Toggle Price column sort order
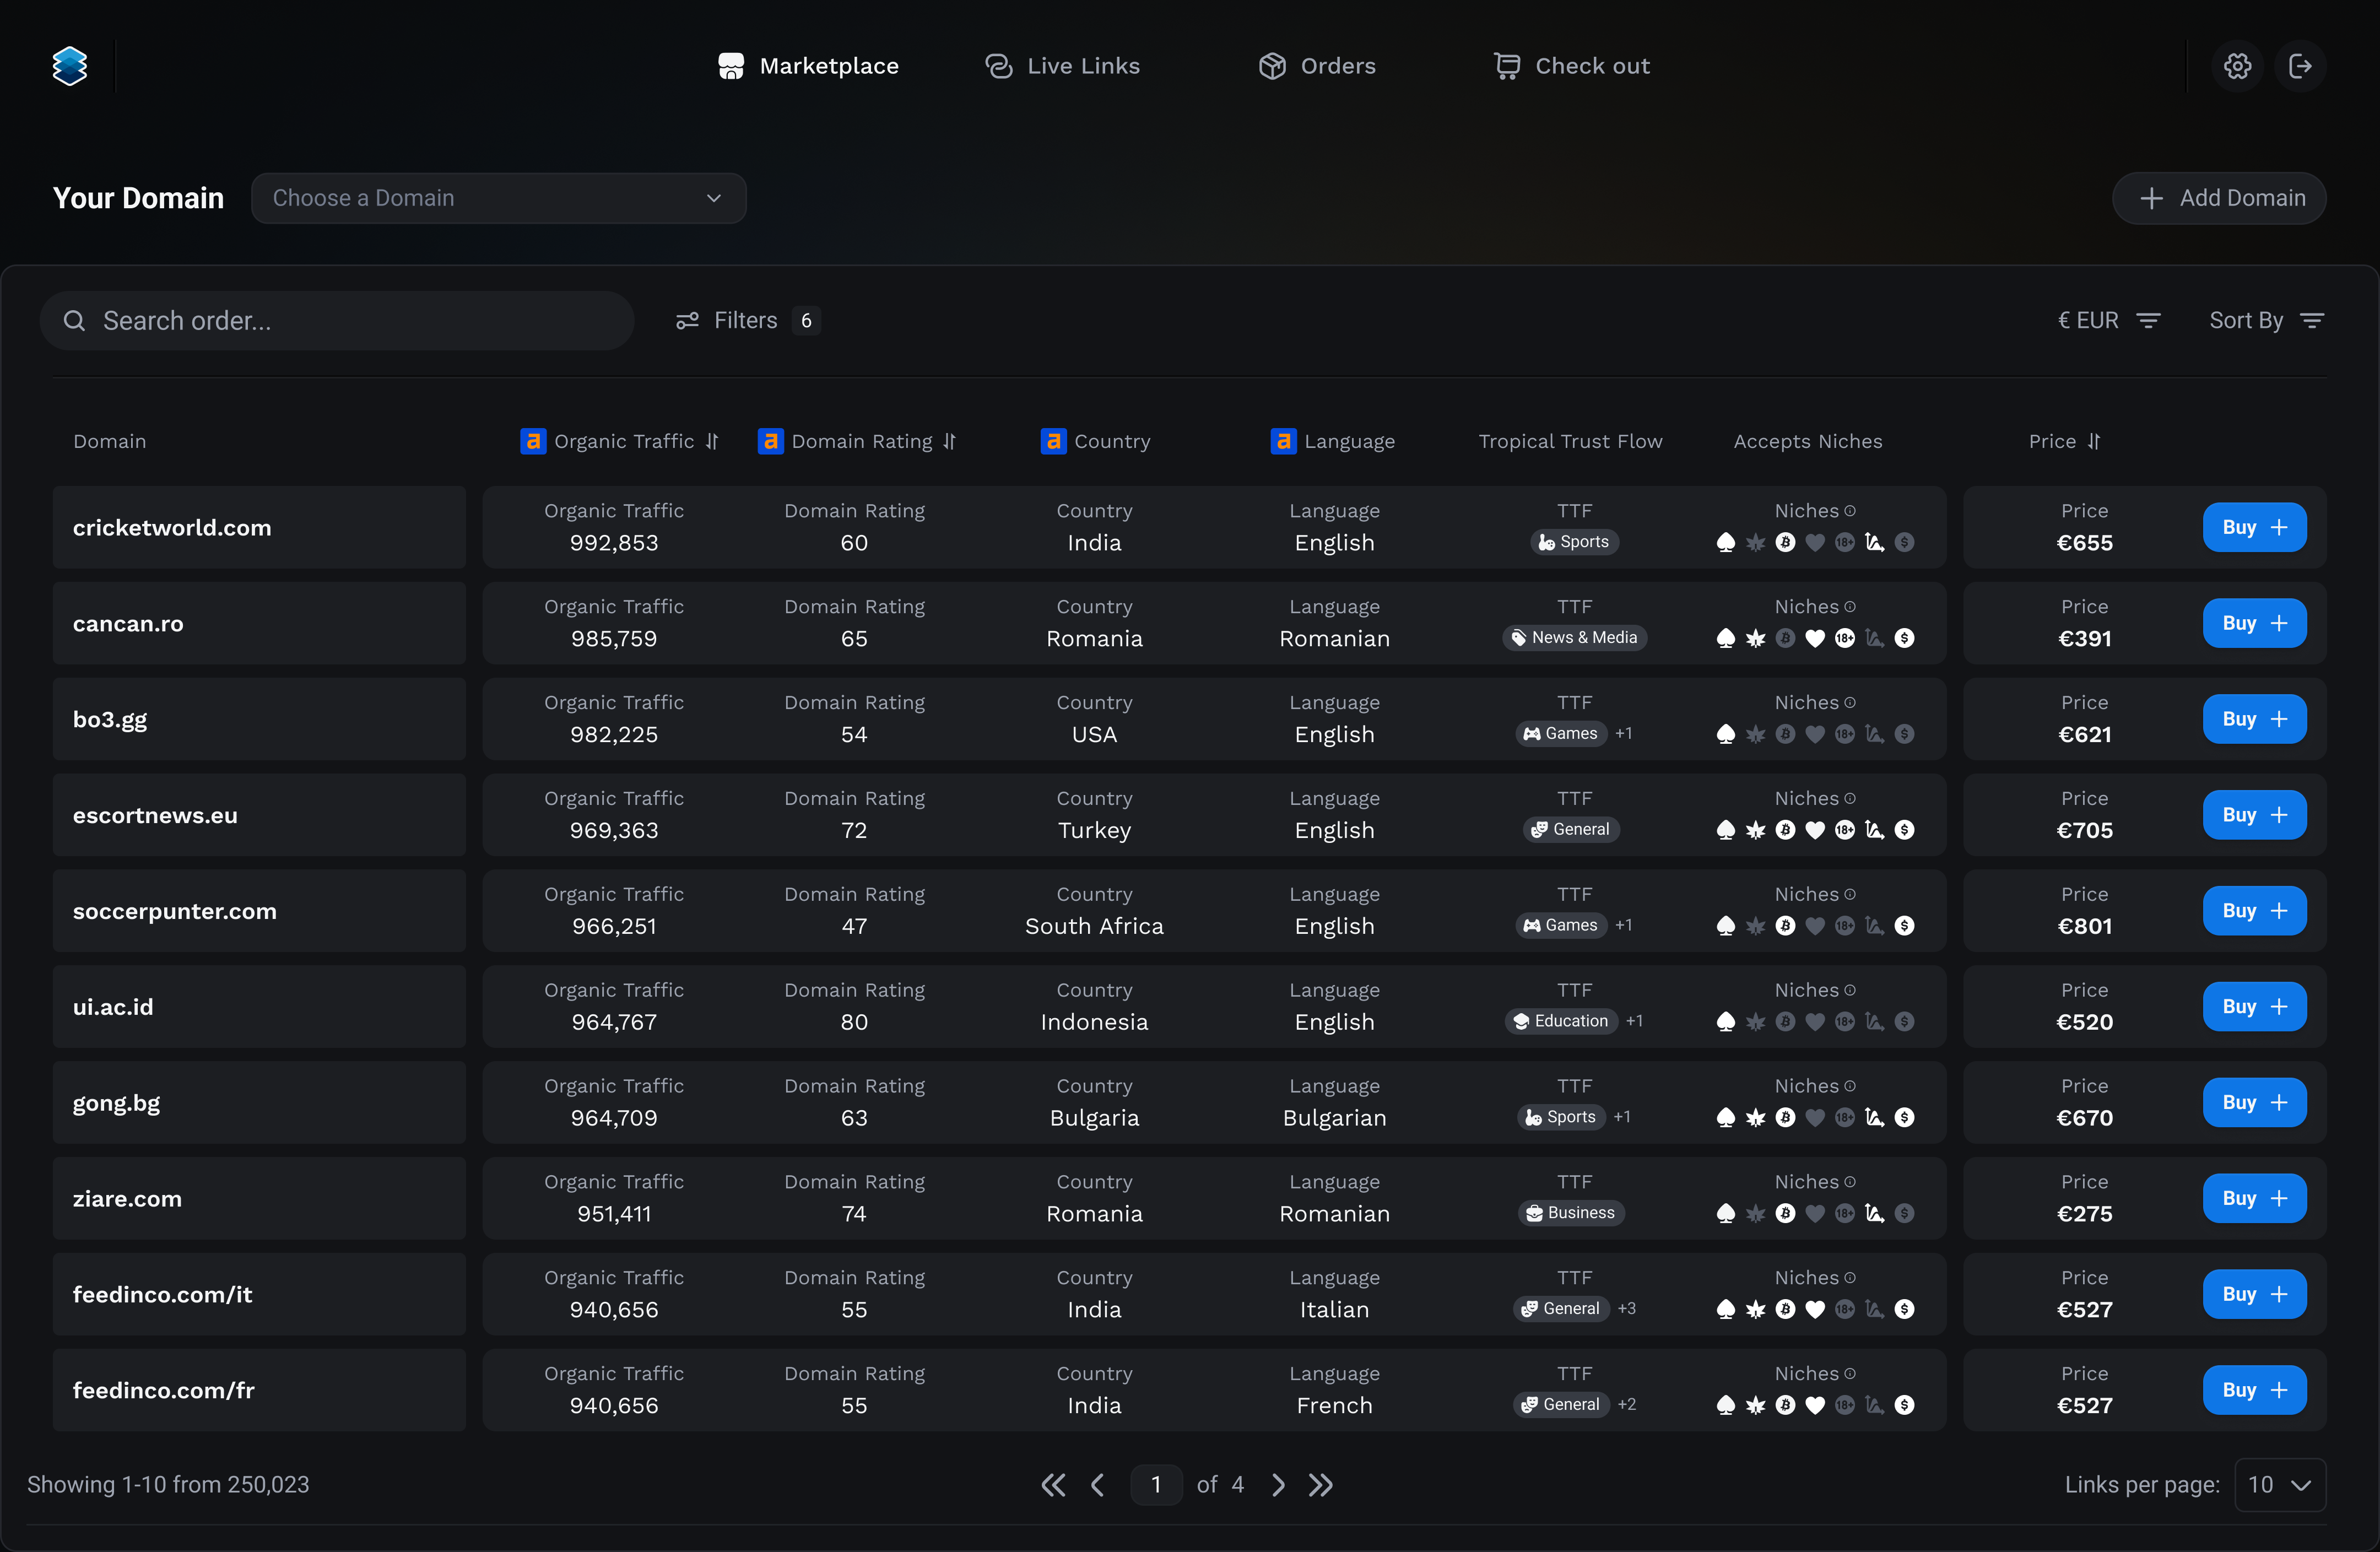Image resolution: width=2380 pixels, height=1552 pixels. click(x=2094, y=441)
